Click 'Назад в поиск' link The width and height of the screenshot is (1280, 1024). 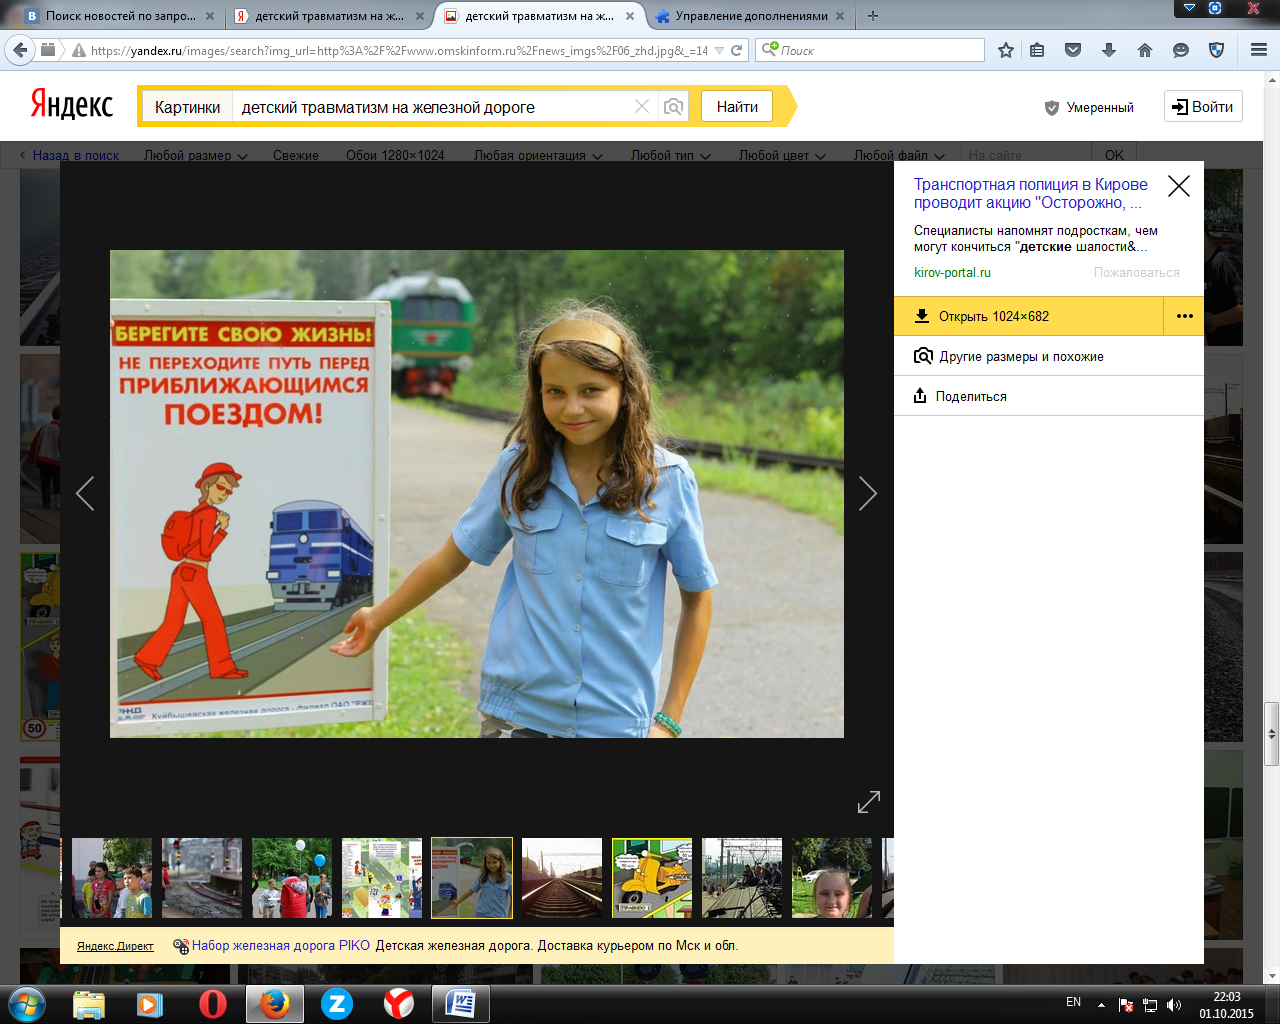point(69,155)
